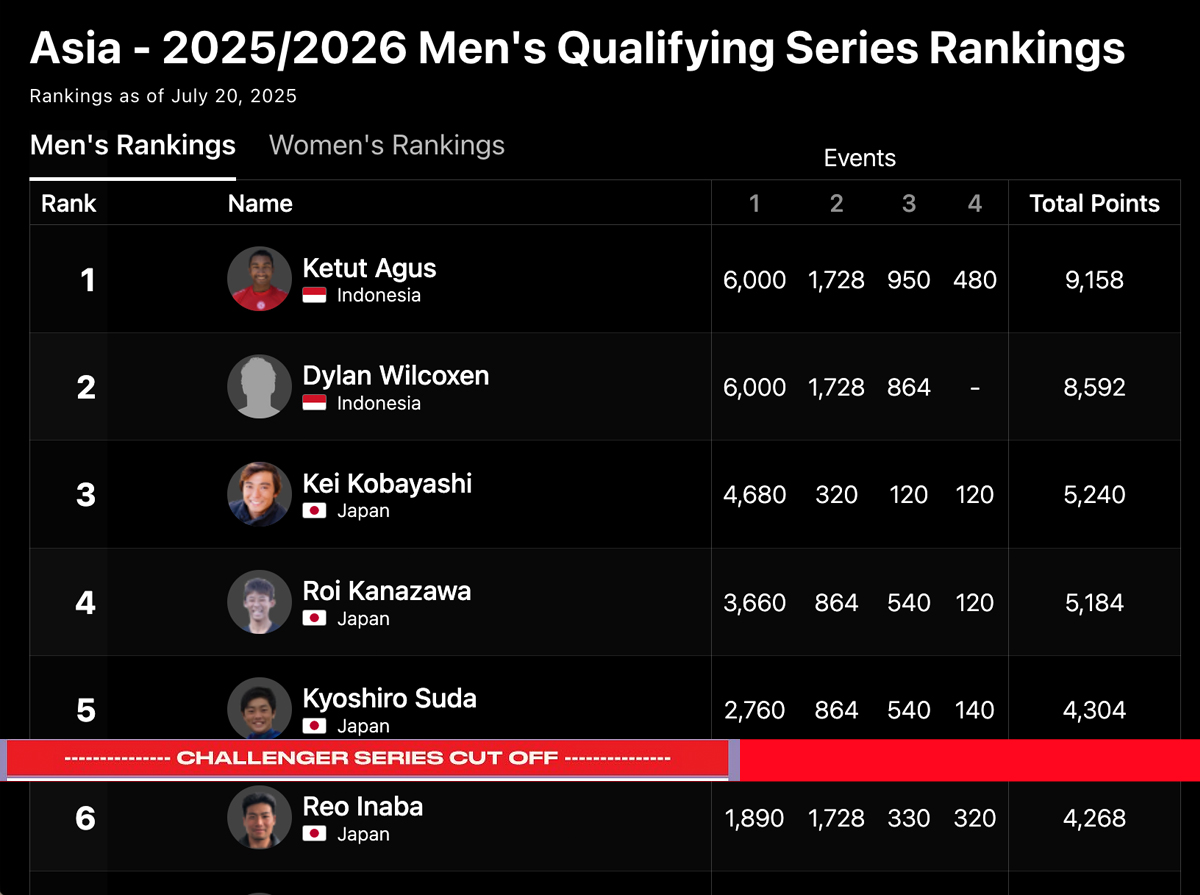This screenshot has width=1200, height=895.
Task: Click the Japan flag under Kei Kobayashi
Action: click(315, 511)
